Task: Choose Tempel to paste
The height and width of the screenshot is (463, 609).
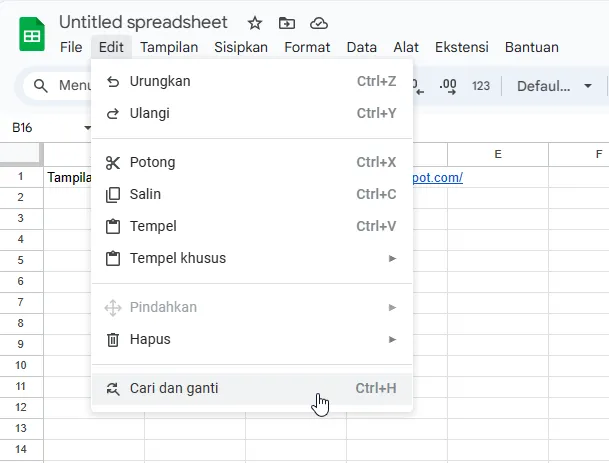Action: (153, 226)
